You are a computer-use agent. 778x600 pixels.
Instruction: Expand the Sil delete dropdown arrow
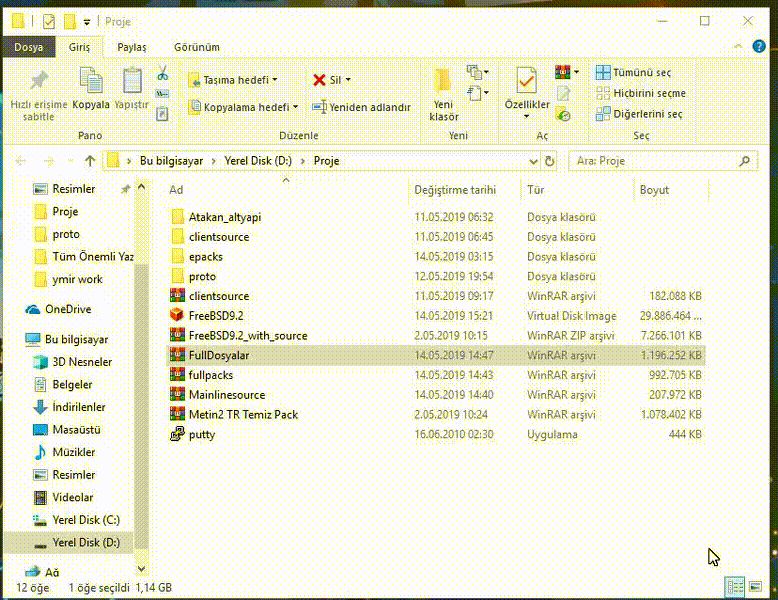tap(348, 80)
